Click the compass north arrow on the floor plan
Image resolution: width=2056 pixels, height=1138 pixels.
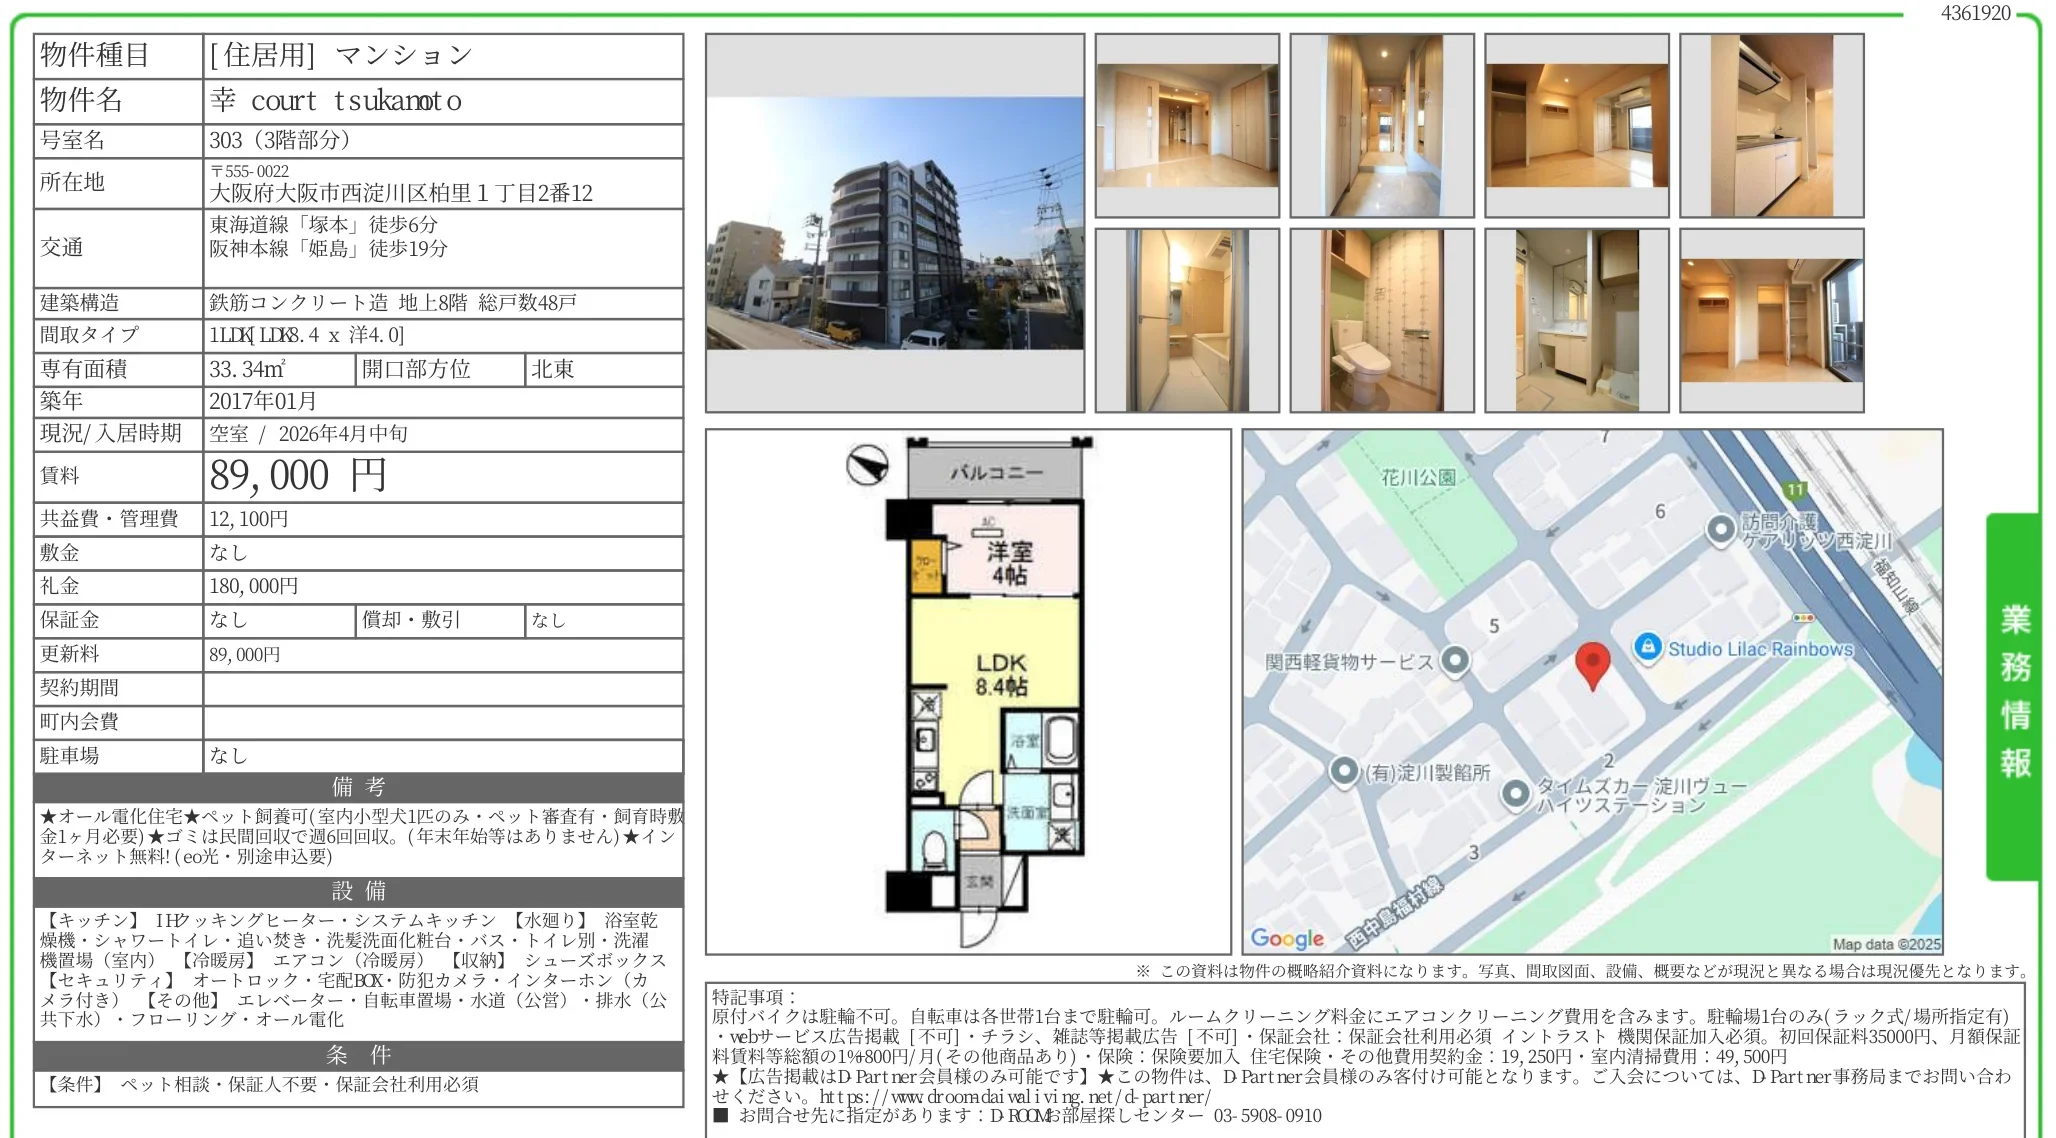869,464
